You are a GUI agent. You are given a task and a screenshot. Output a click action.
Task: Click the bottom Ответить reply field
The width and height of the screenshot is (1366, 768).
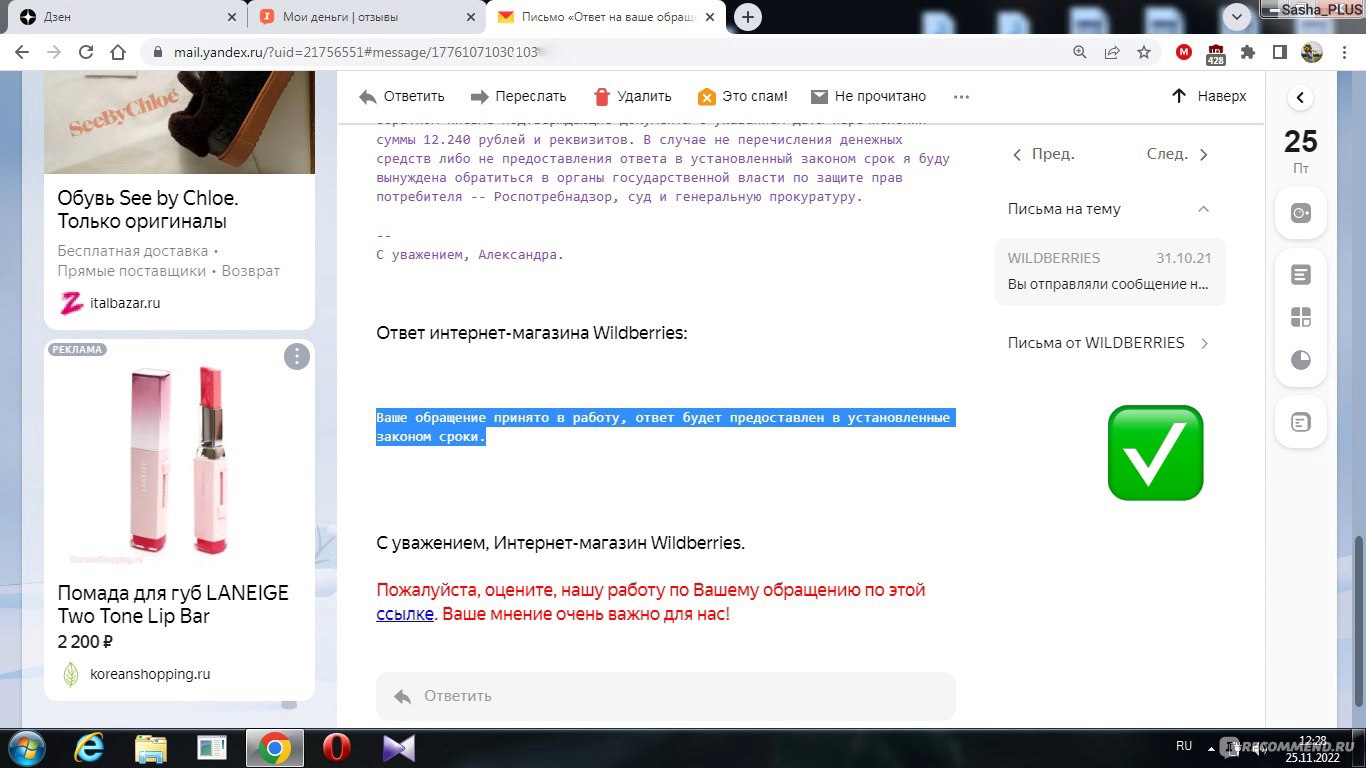(x=665, y=696)
